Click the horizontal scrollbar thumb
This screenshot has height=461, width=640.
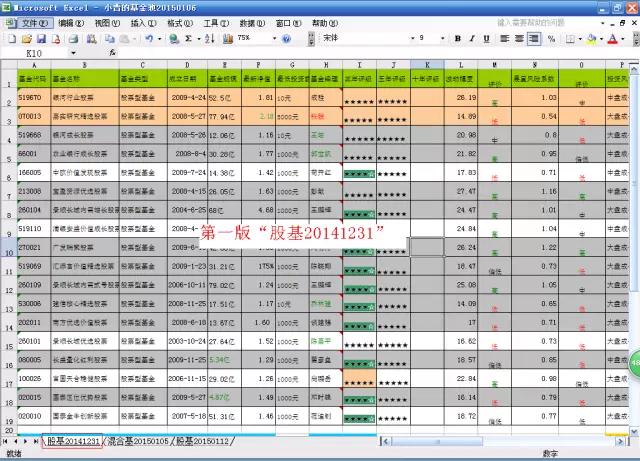click(x=437, y=441)
